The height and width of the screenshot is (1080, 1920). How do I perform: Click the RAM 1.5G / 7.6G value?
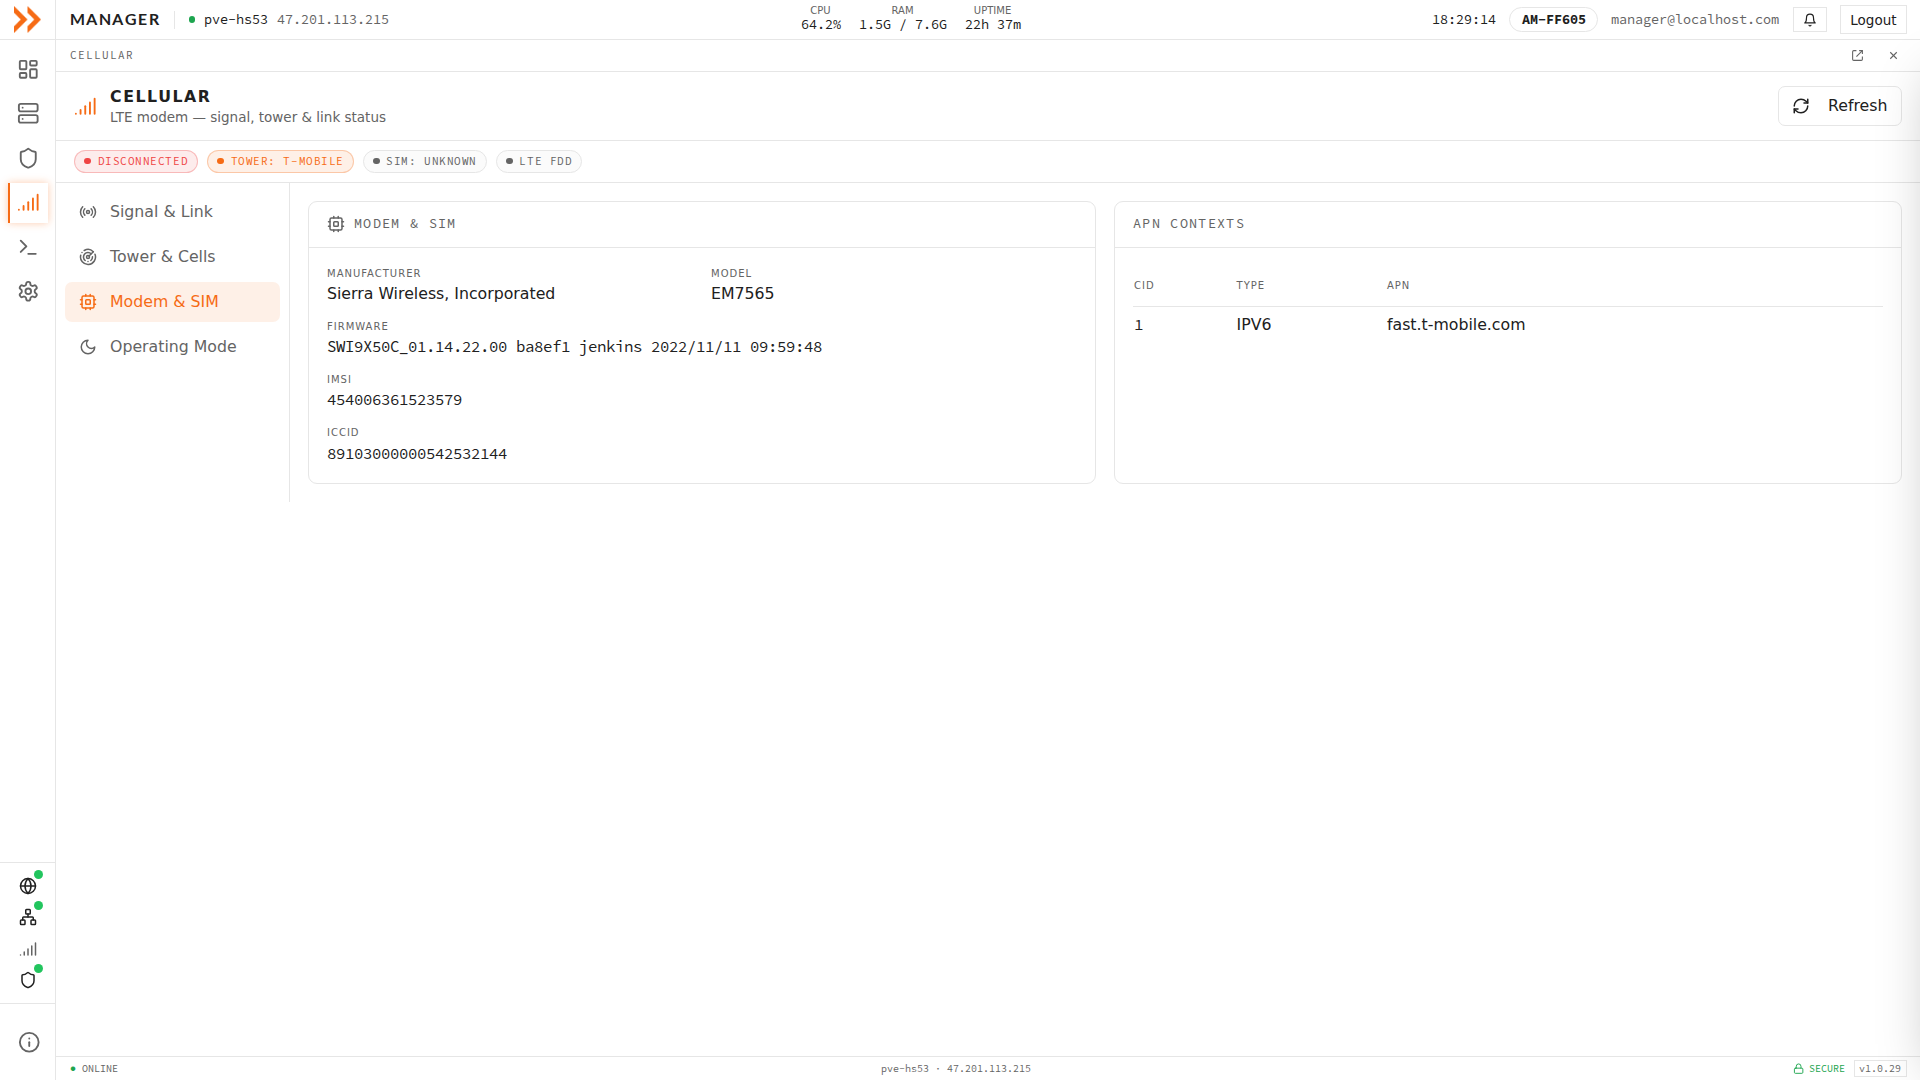(x=902, y=25)
